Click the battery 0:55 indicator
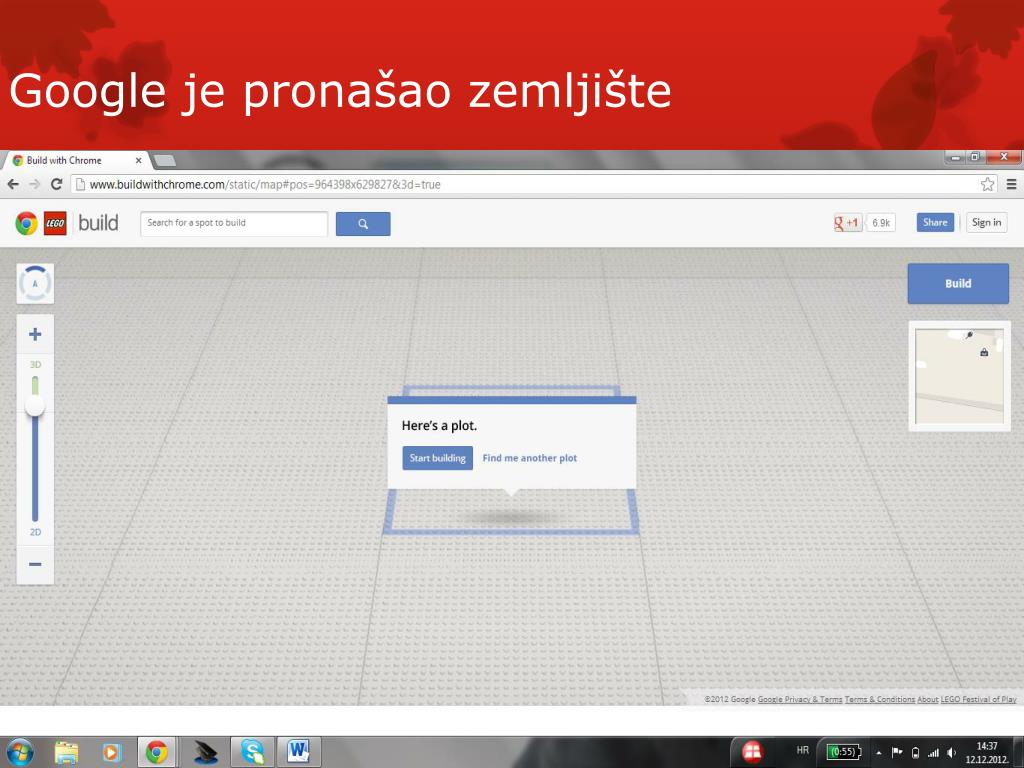1024x768 pixels. coord(844,752)
